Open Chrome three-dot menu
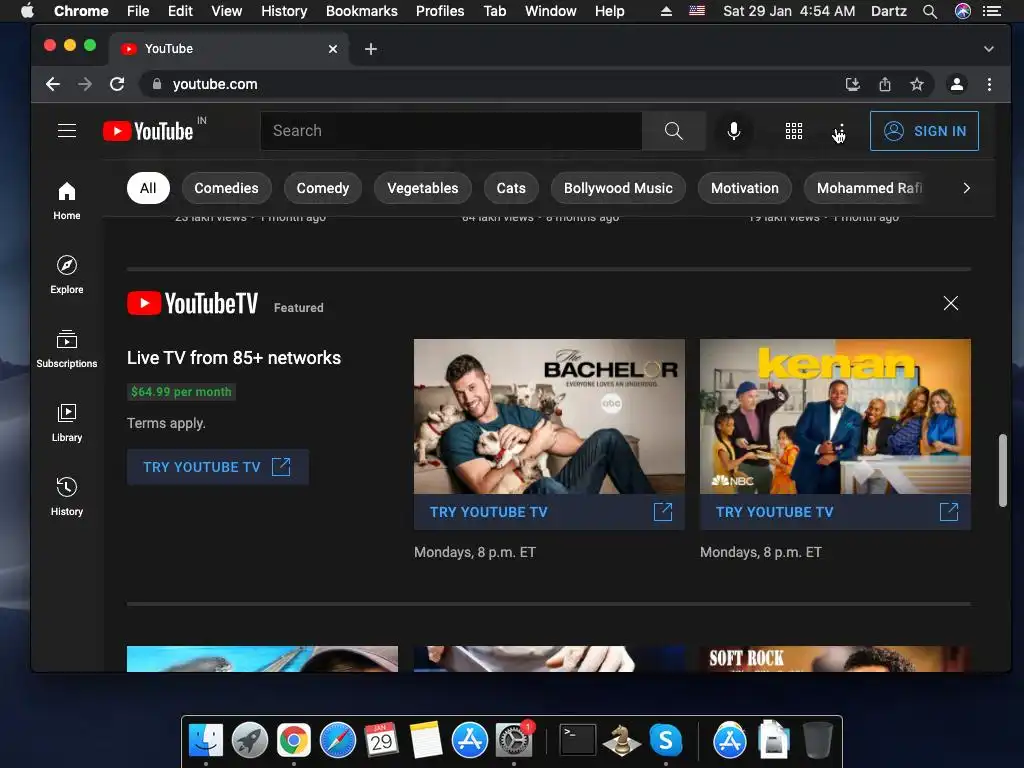 point(989,84)
